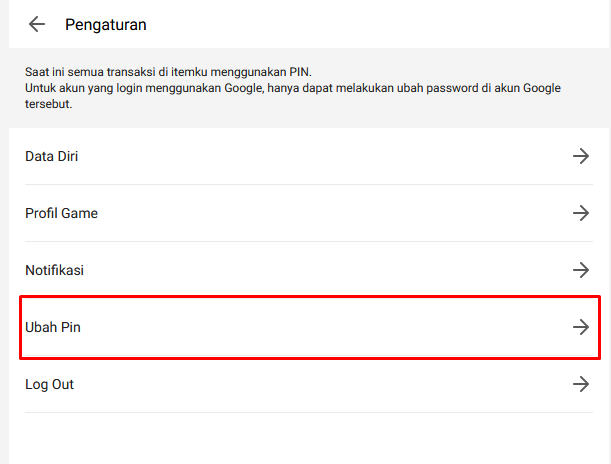Image resolution: width=611 pixels, height=464 pixels.
Task: Expand the Profil Game settings row
Action: 300,213
